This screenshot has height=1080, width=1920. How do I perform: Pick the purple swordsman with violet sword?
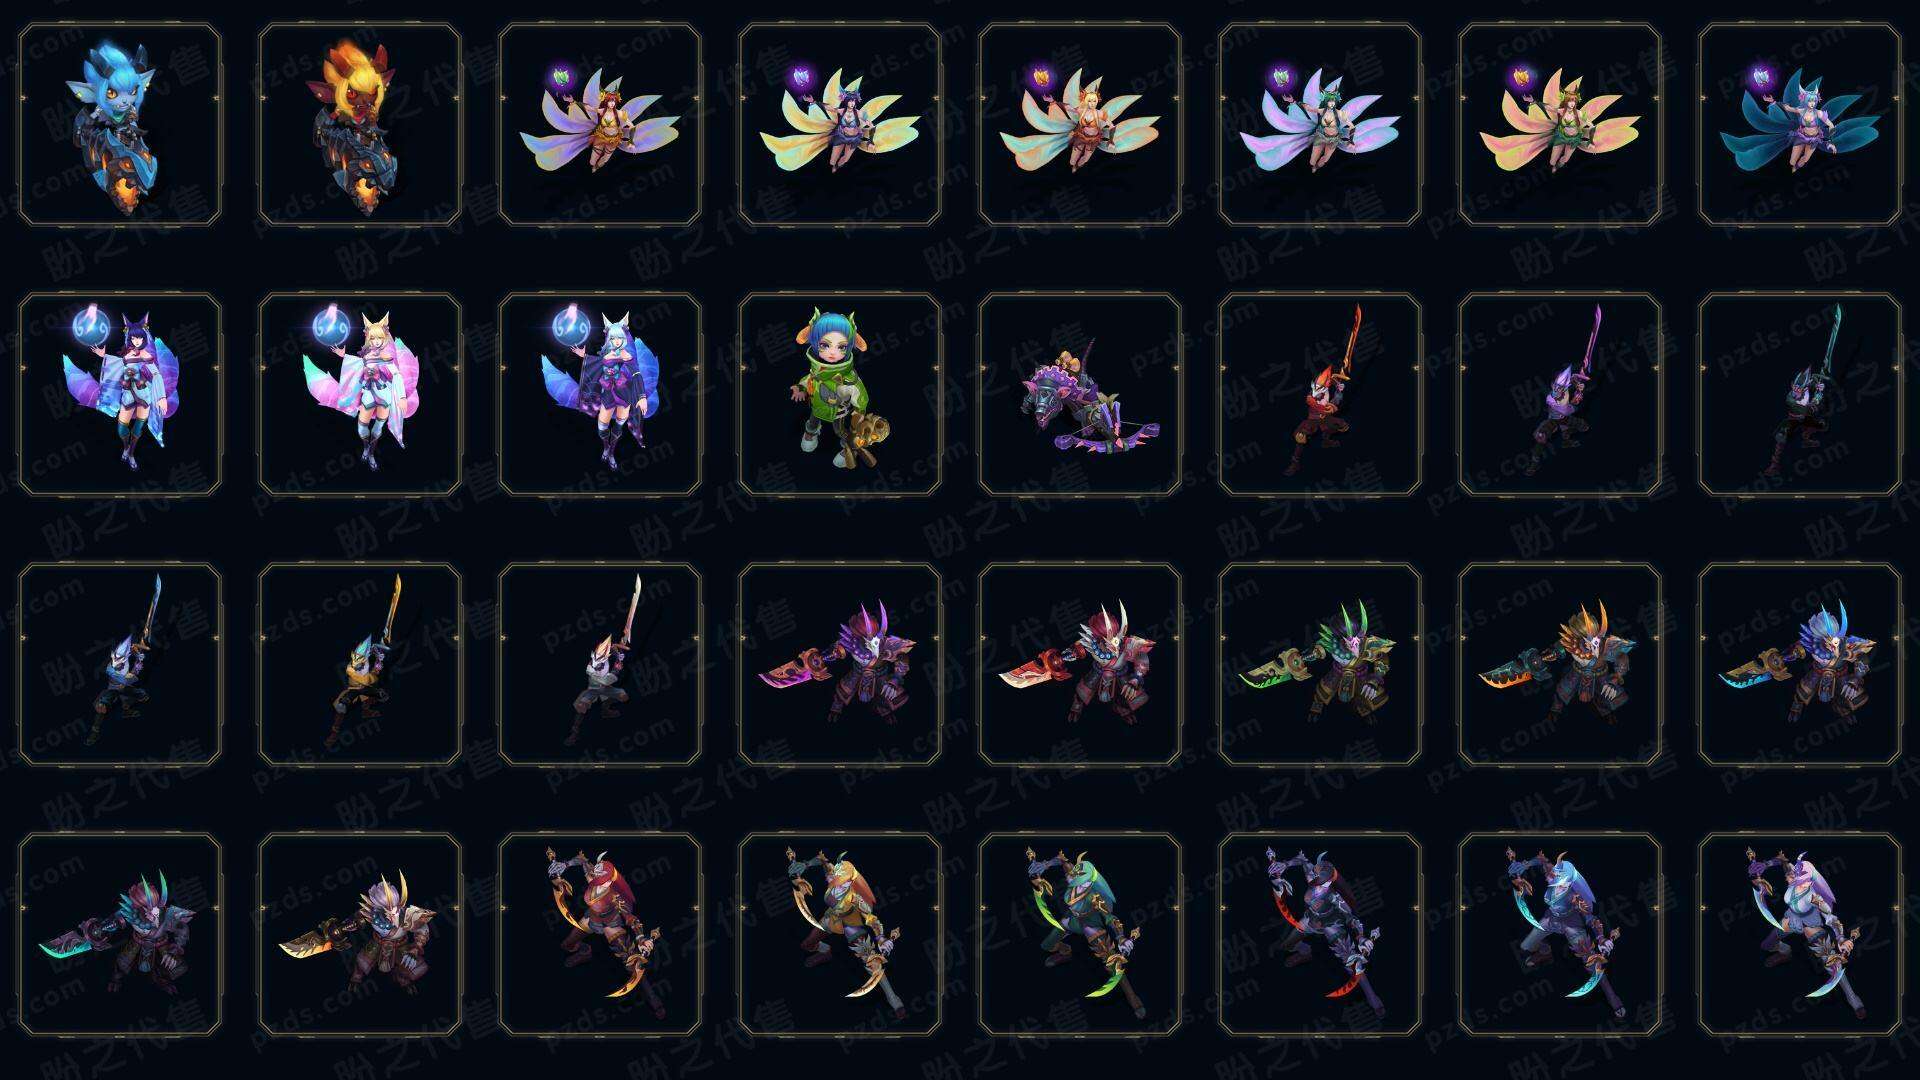[x=1560, y=394]
